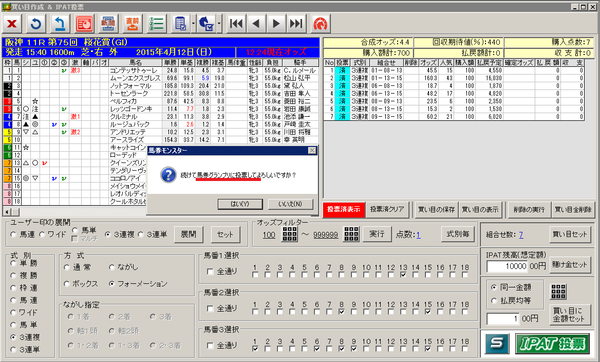This screenshot has height=362, width=600.
Task: Open the green numbered list toolbar icon
Action: pos(157,24)
